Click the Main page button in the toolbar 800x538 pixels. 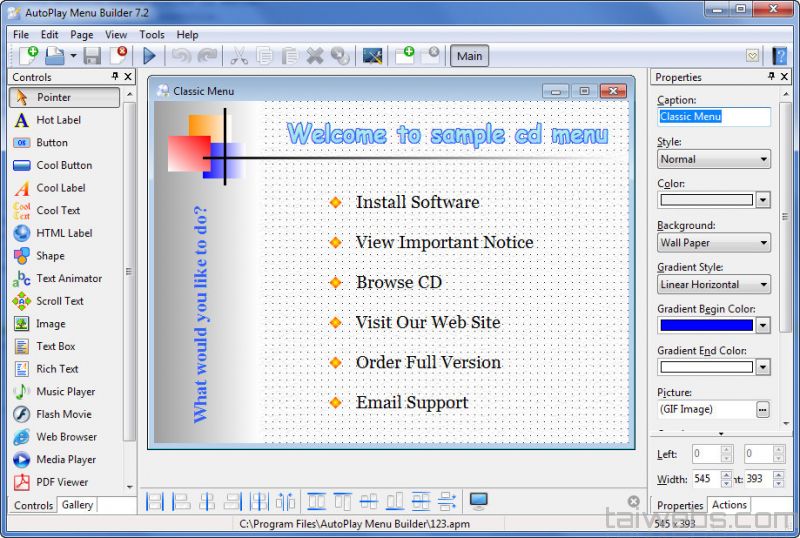[x=469, y=56]
